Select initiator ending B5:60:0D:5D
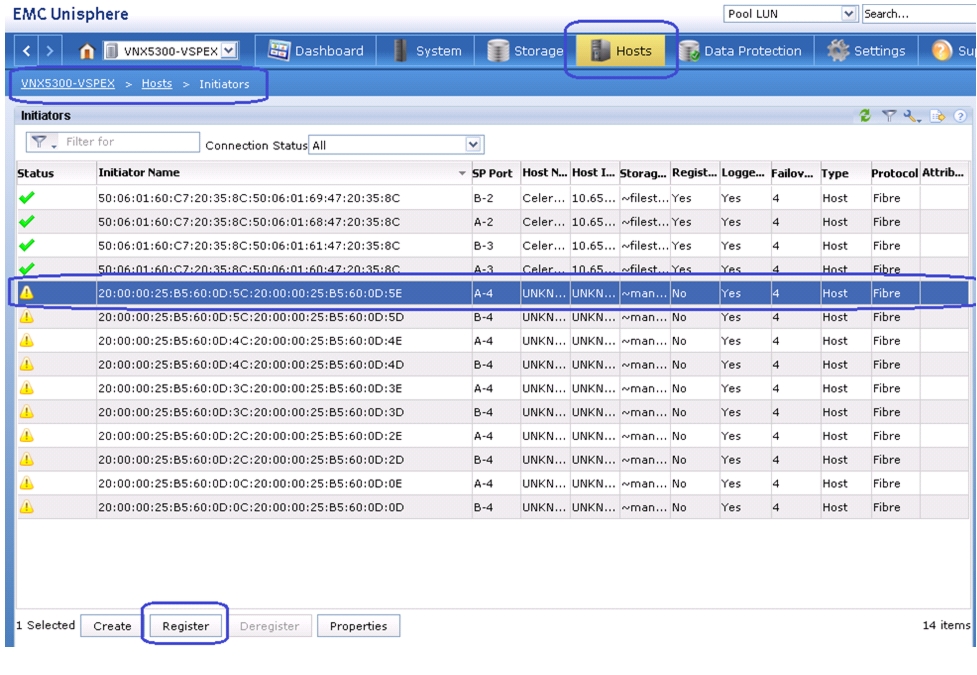This screenshot has height=675, width=977. 492,317
